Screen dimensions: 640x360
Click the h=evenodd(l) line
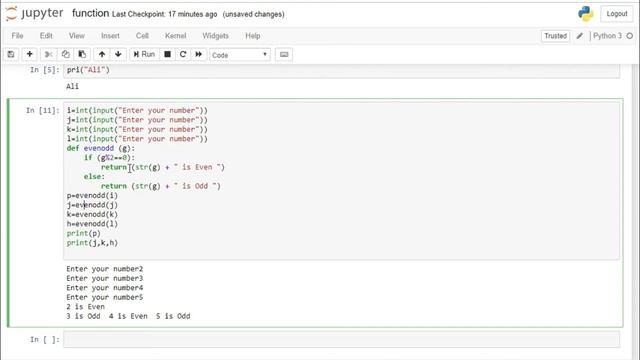(x=92, y=224)
